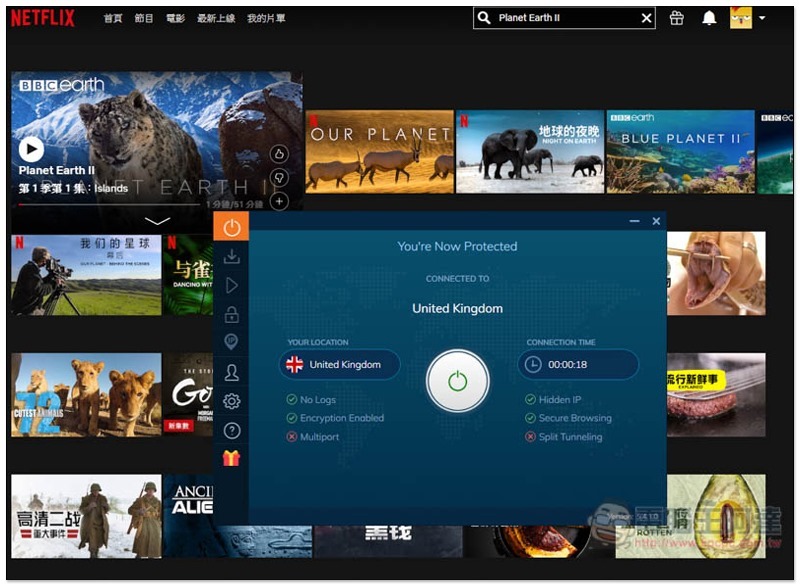
Task: Open the help question mark icon
Action: click(x=231, y=430)
